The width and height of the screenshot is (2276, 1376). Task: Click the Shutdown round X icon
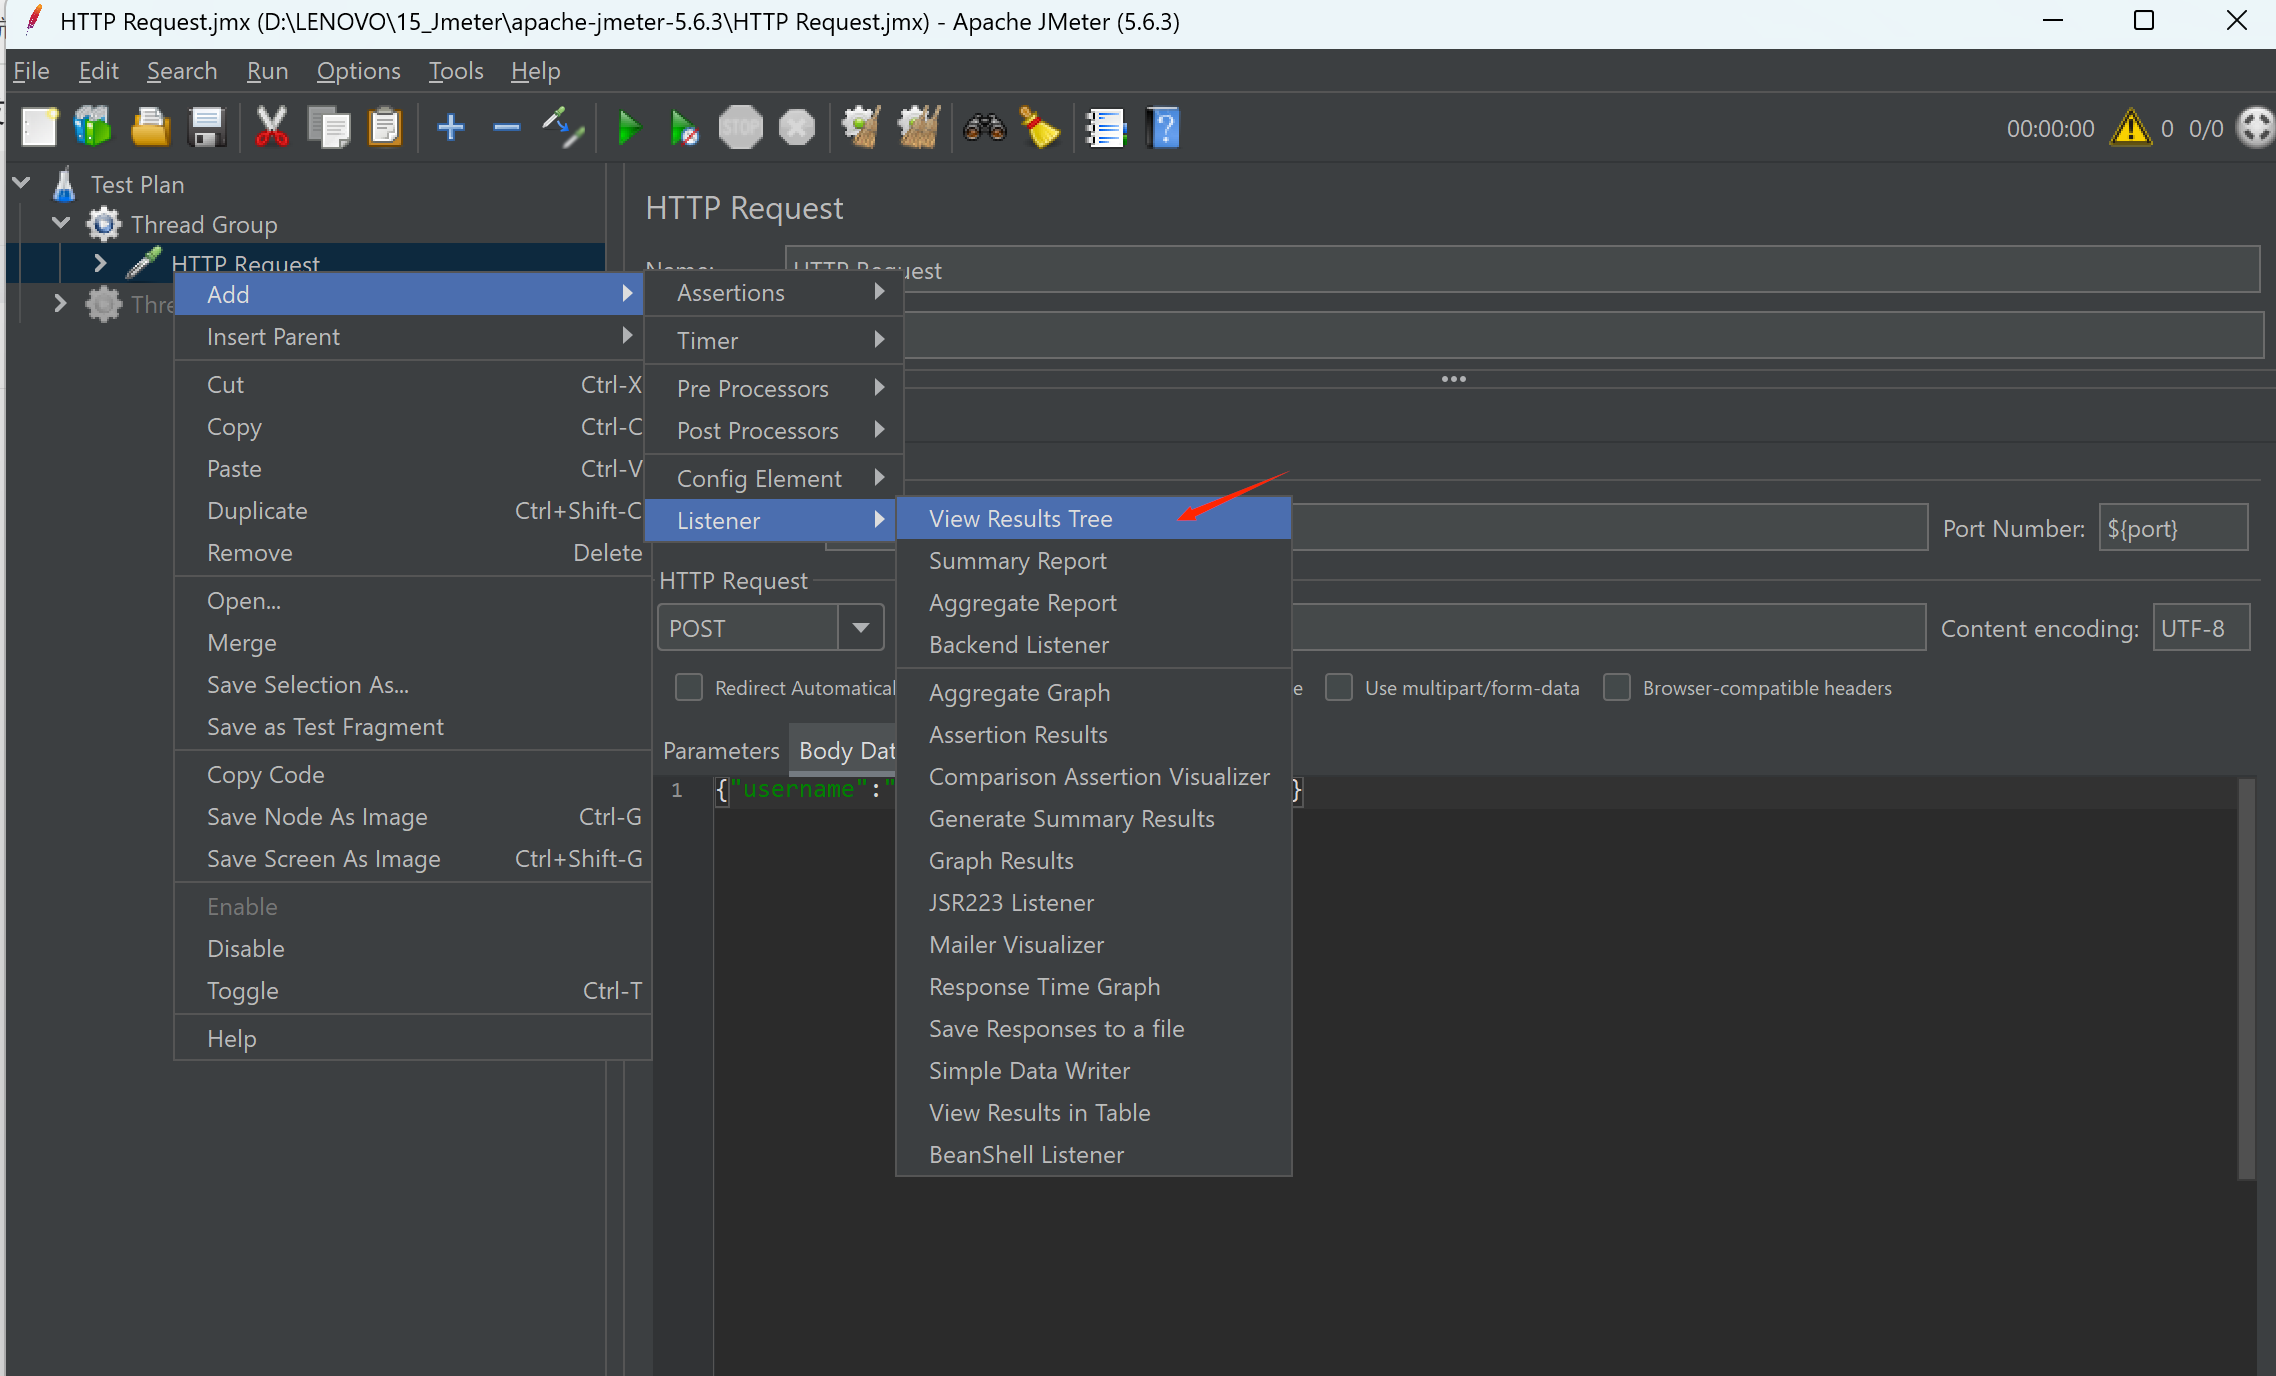coord(797,128)
